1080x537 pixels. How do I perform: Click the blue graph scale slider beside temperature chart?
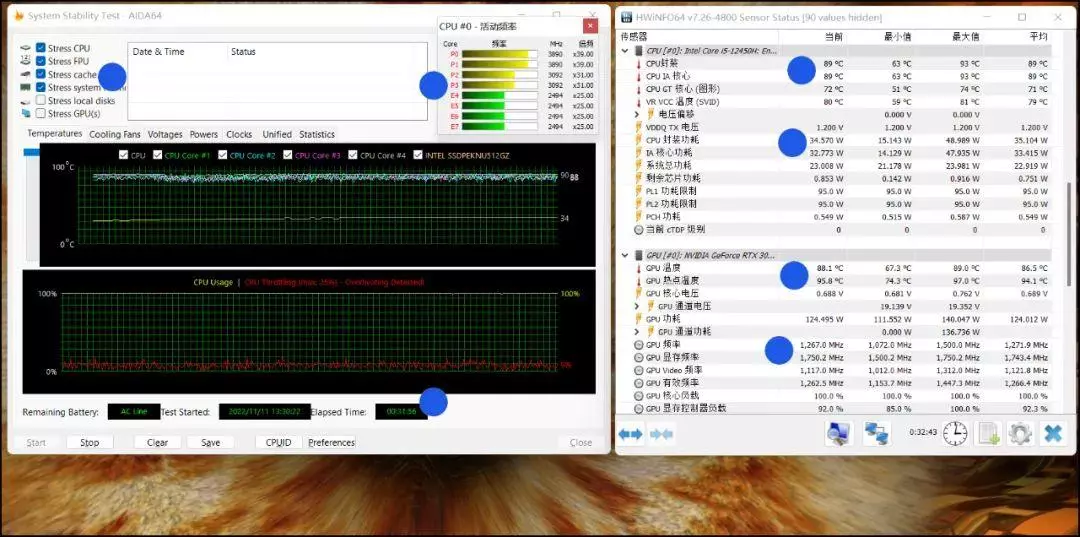[x=32, y=152]
